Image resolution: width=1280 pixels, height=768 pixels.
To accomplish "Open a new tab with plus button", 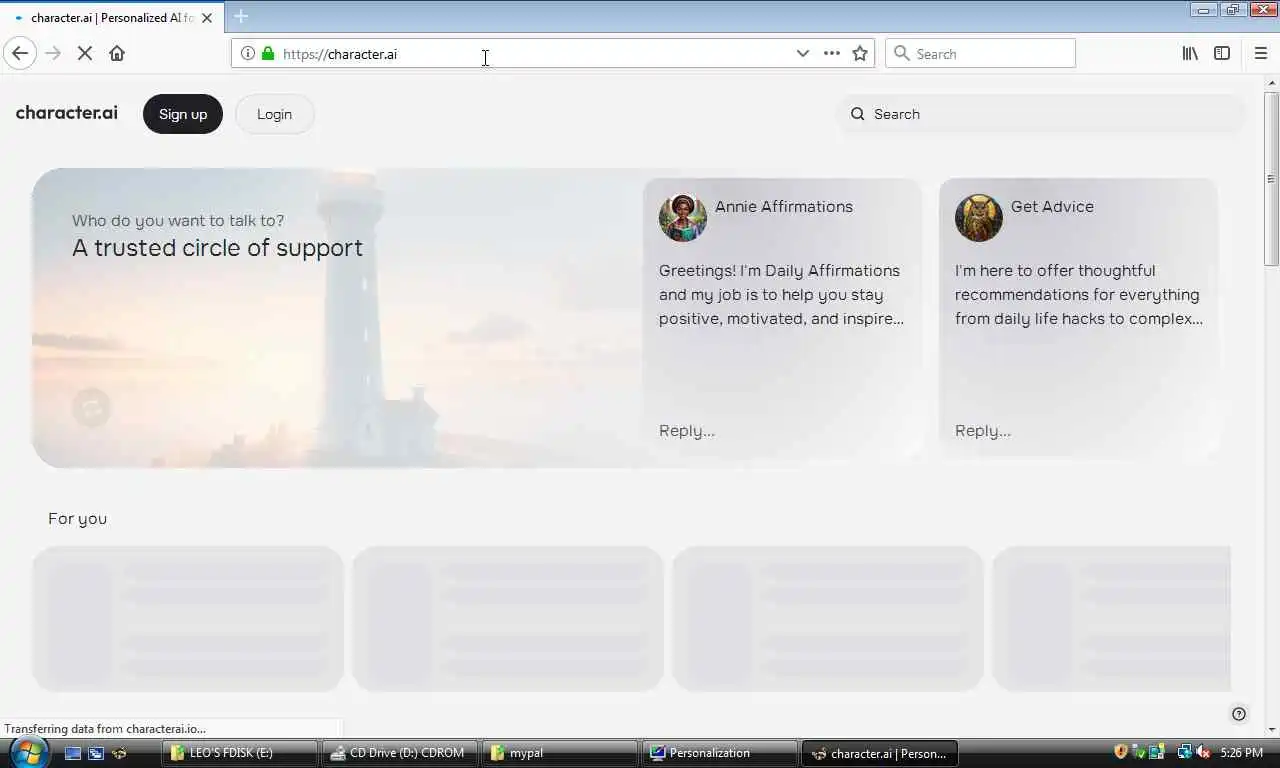I will pos(241,16).
